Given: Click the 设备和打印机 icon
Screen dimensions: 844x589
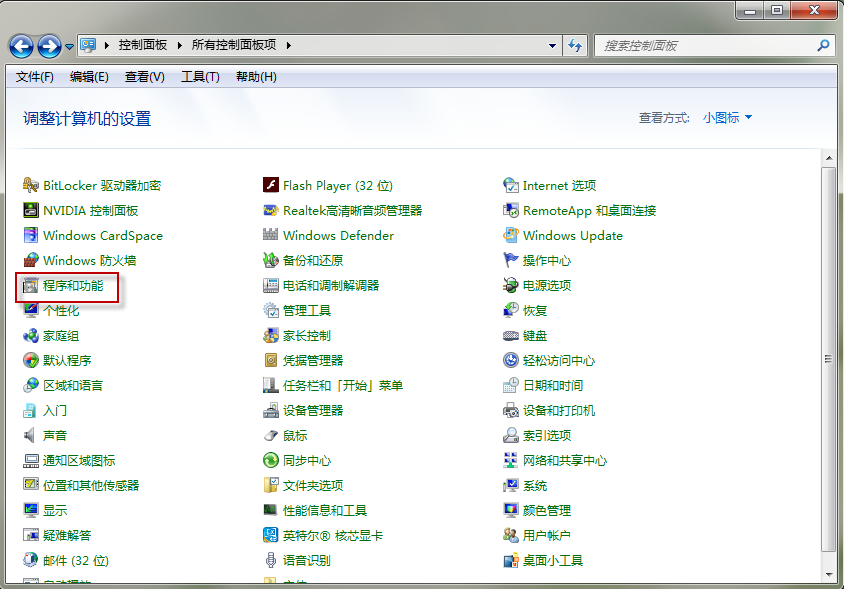Looking at the screenshot, I should 510,410.
